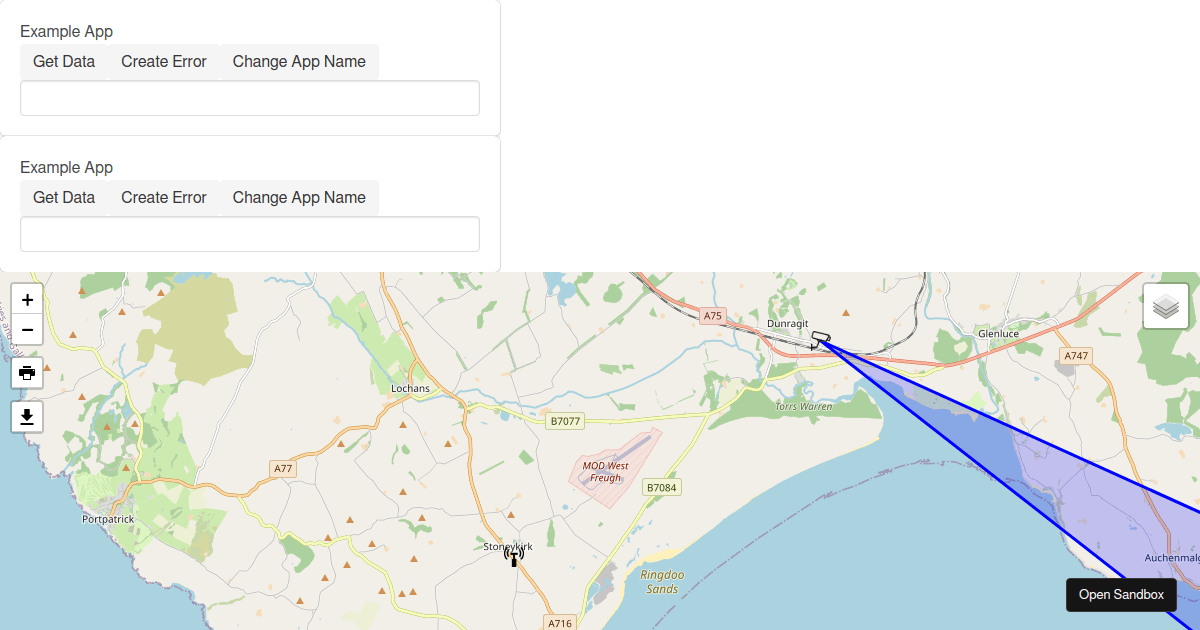This screenshot has width=1200, height=630.
Task: Click the antenna's signal transmitter symbol
Action: [512, 551]
